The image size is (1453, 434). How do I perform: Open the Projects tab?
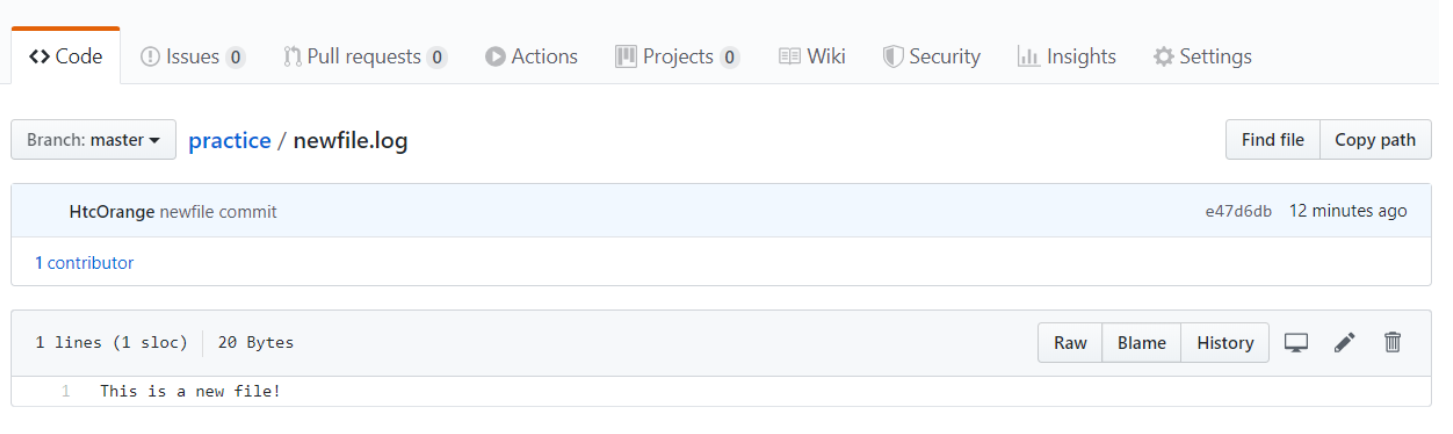[678, 57]
